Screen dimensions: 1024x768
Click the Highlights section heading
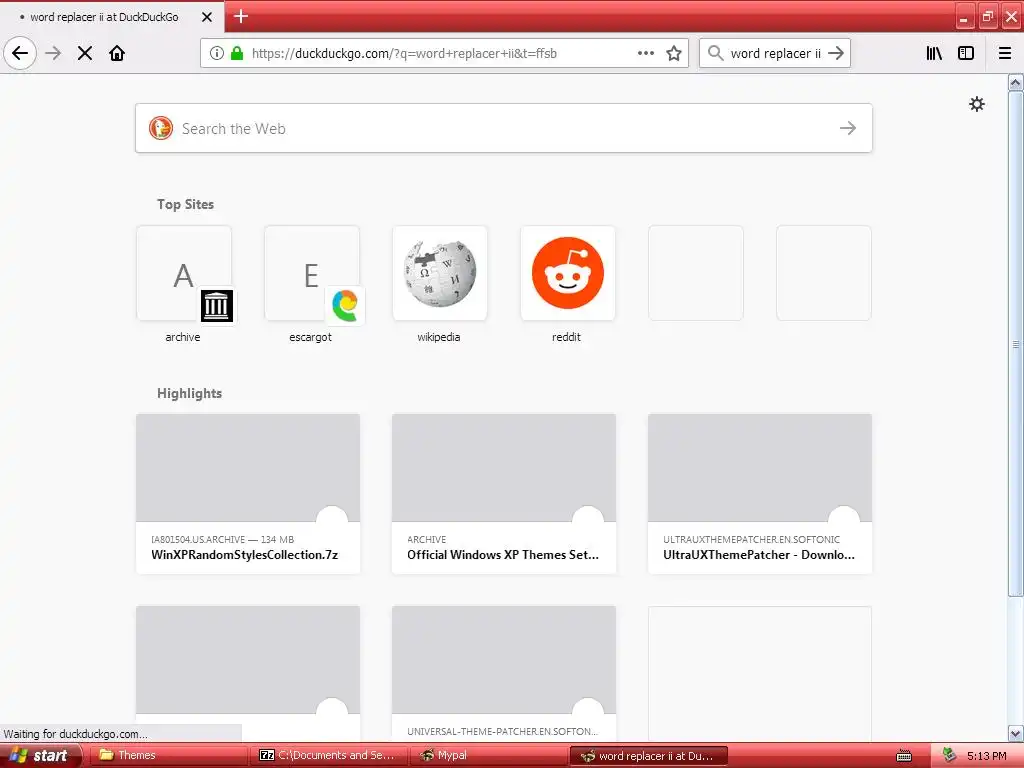(189, 393)
